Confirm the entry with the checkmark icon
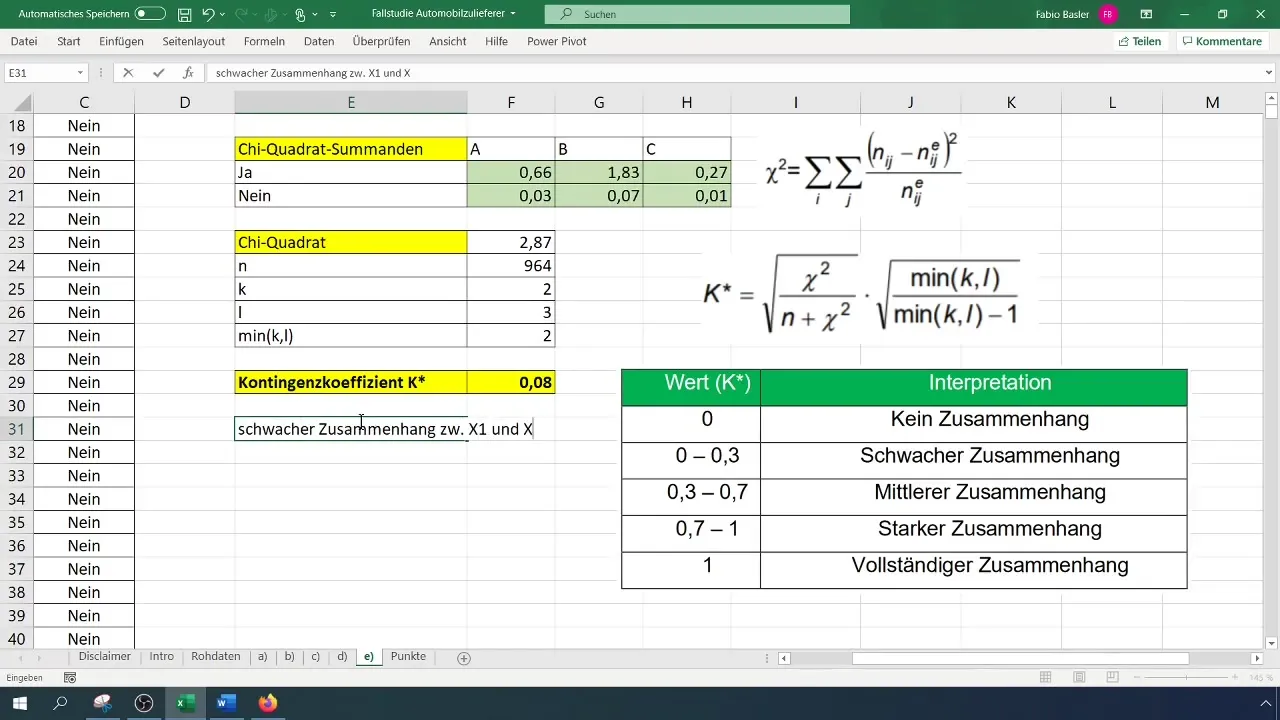The image size is (1280, 720). pos(158,73)
